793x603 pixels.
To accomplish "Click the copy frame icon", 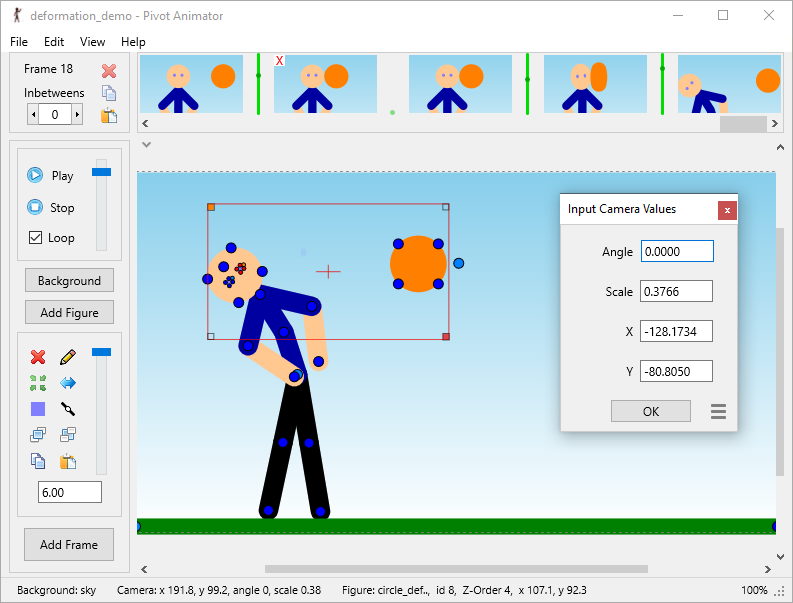I will [x=109, y=93].
